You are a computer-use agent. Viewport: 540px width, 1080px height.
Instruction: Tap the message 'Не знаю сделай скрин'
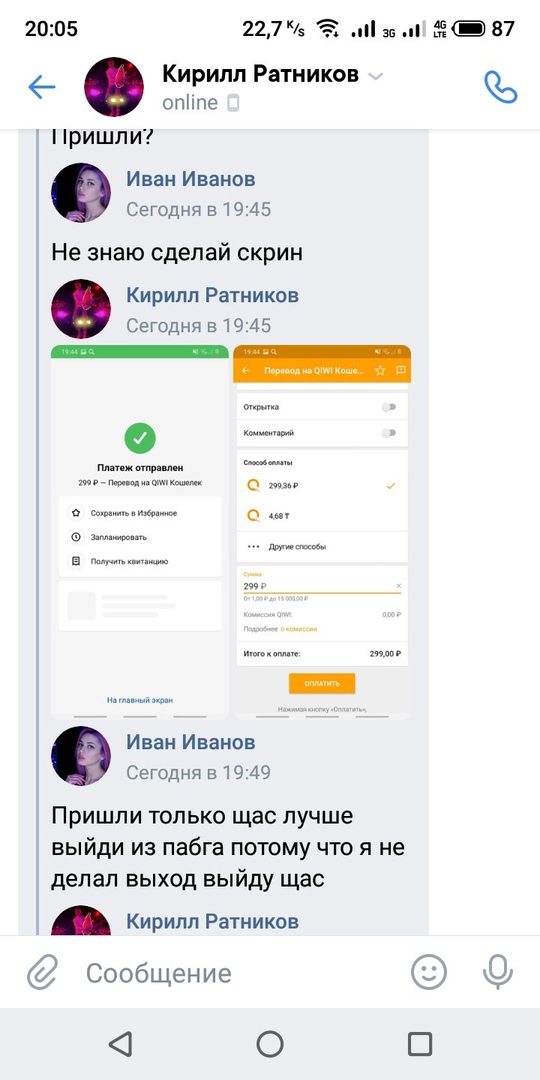tap(177, 253)
